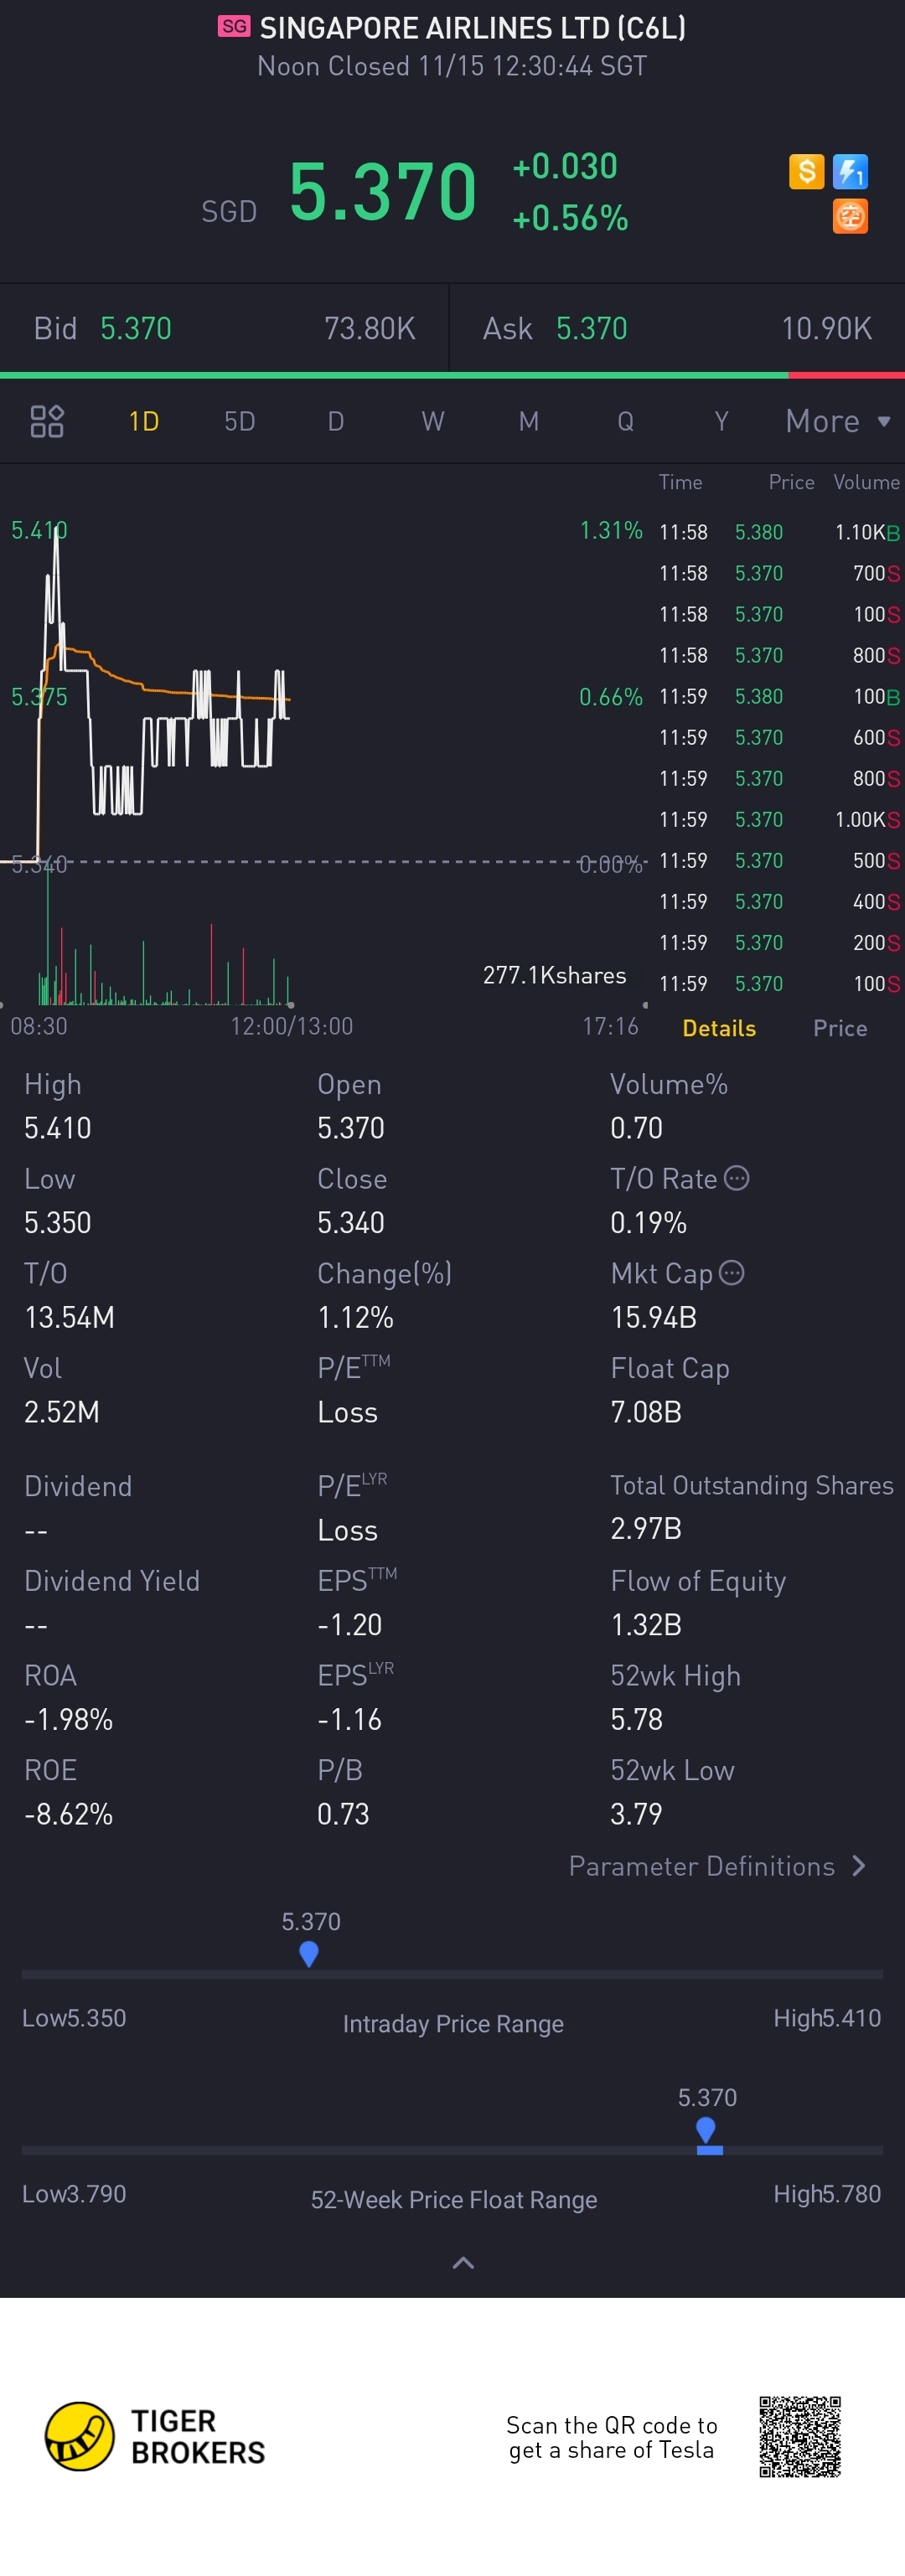Open the chart layout grid icon

[x=47, y=421]
